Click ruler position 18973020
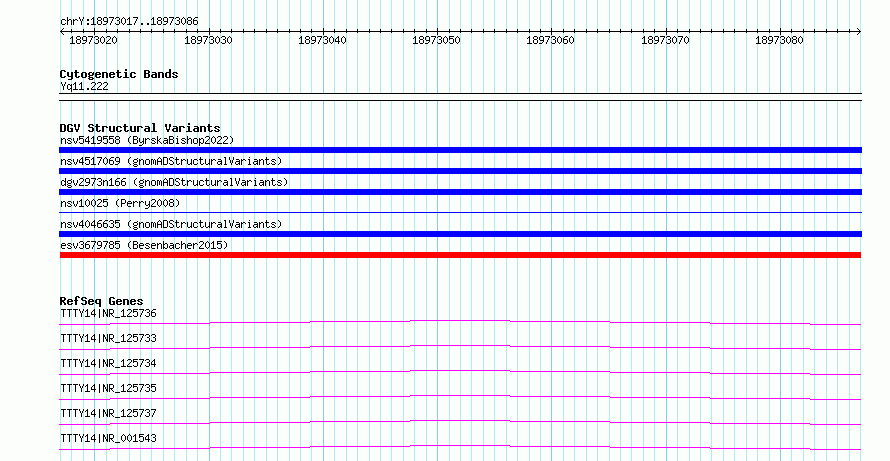 pos(93,40)
